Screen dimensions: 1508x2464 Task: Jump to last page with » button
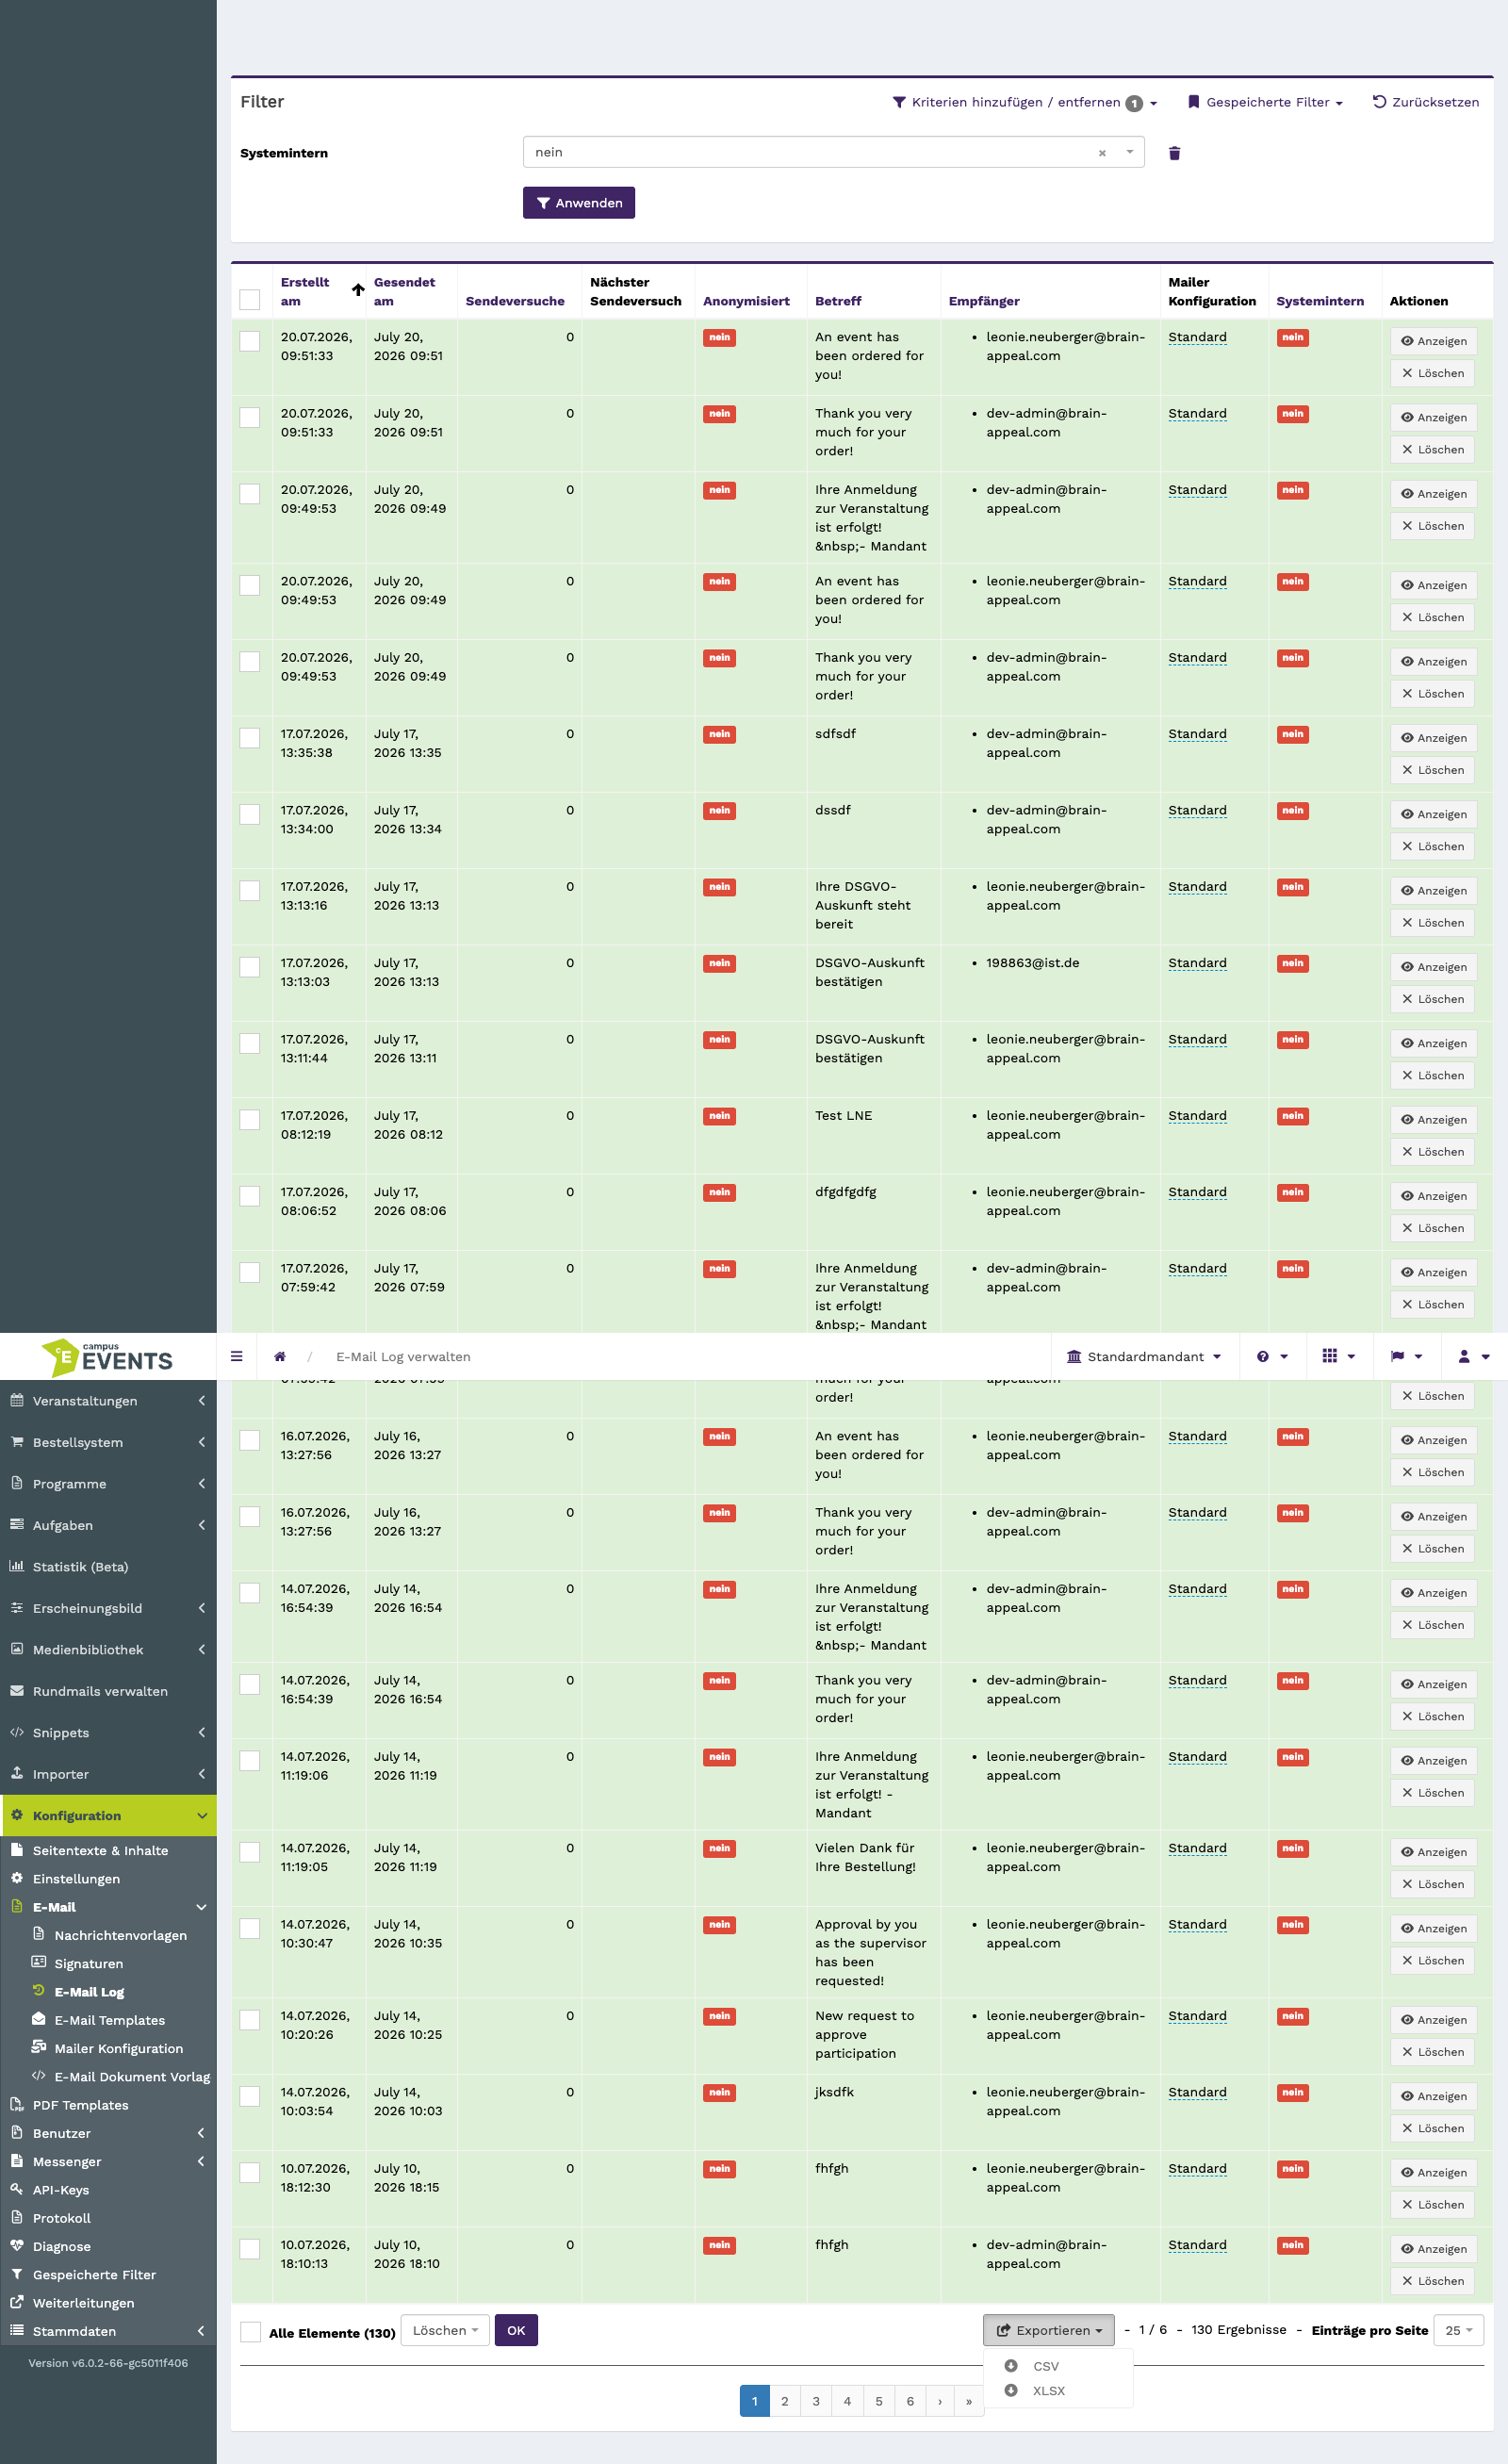click(x=969, y=2401)
